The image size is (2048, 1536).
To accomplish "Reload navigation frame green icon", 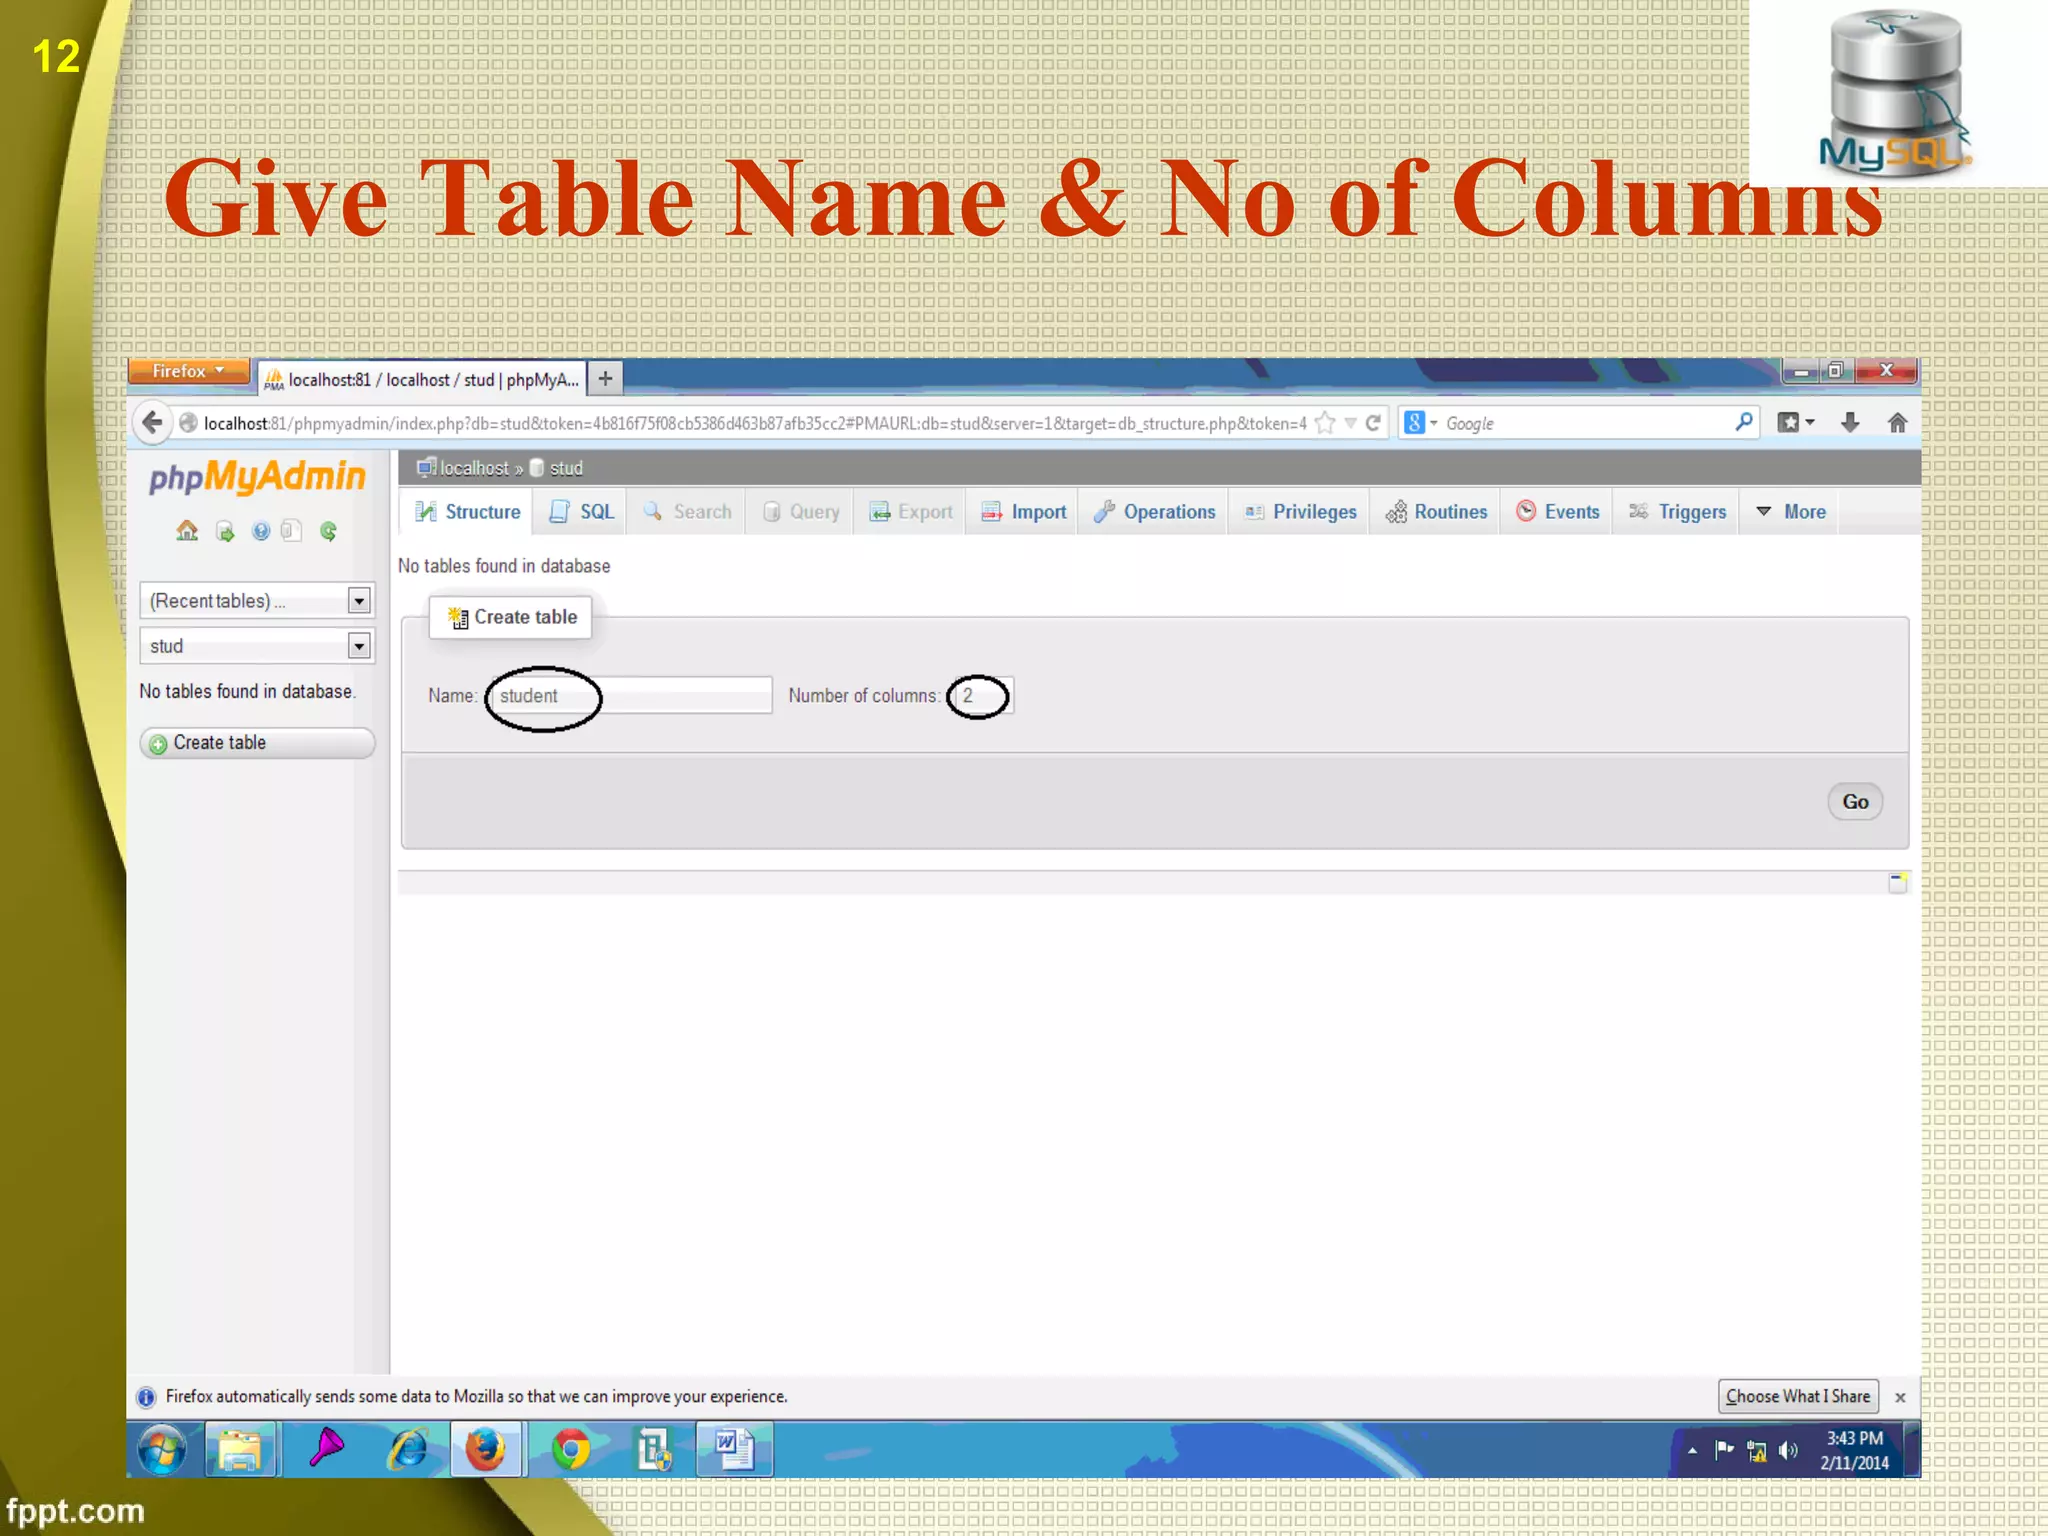I will [328, 531].
